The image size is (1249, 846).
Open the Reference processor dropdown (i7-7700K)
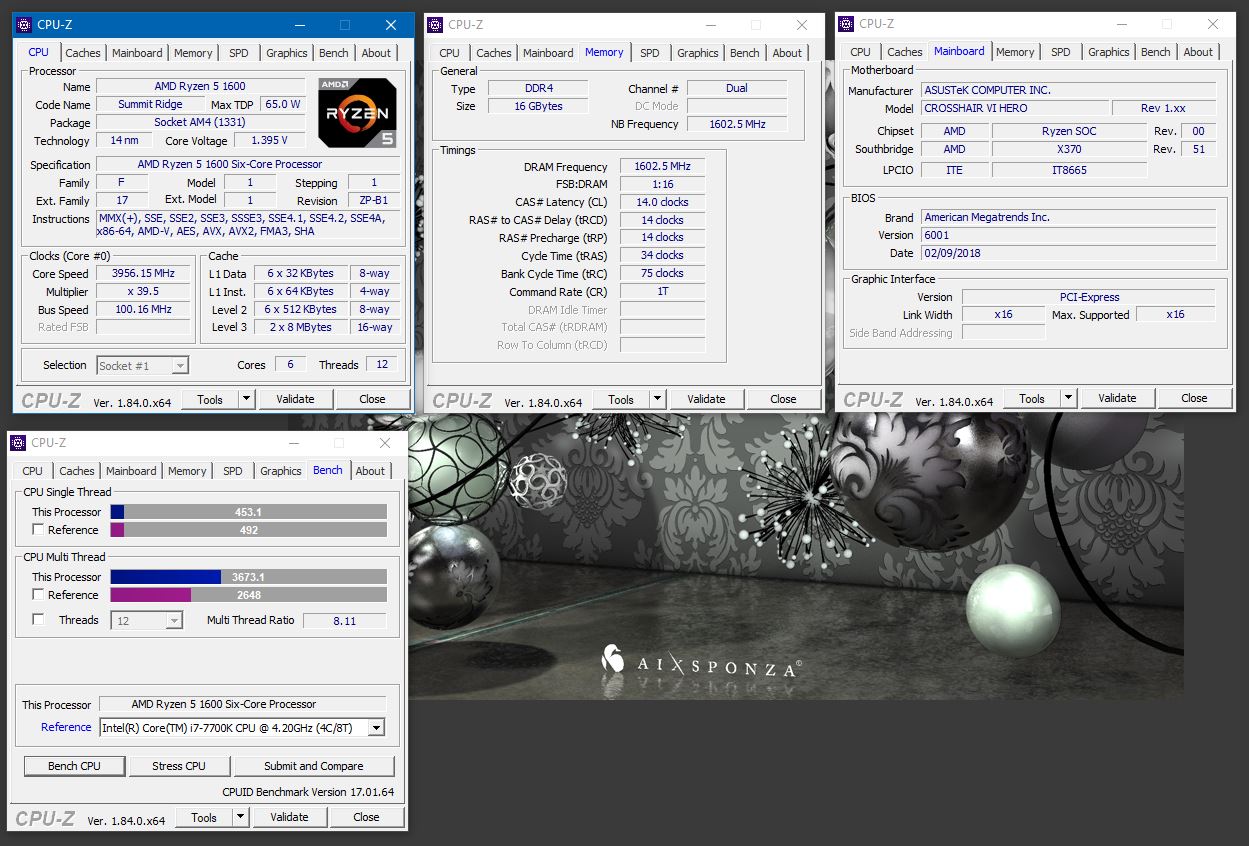coord(242,728)
